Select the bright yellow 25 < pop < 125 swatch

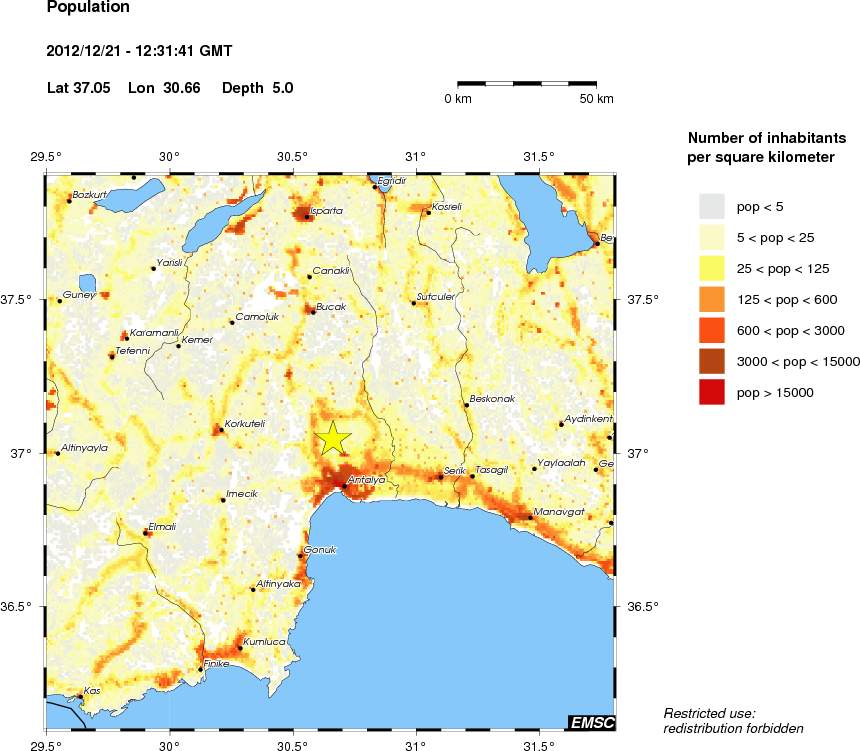[x=711, y=268]
